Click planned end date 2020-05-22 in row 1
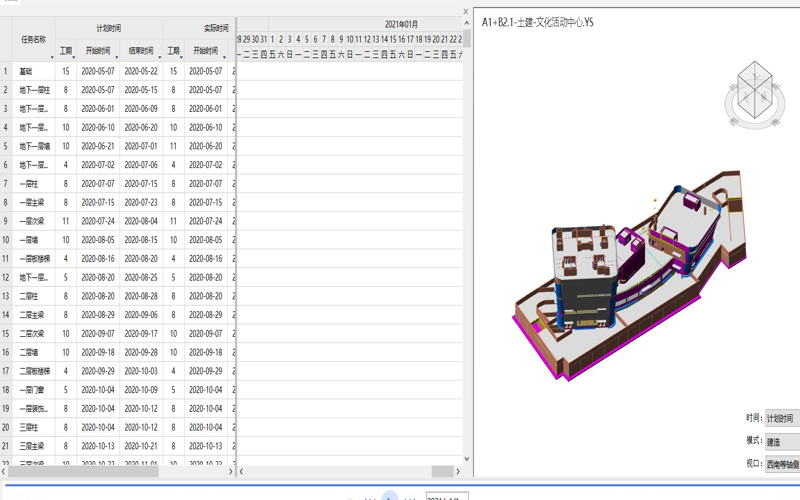Screen dimensions: 800x500 pyautogui.click(x=141, y=71)
